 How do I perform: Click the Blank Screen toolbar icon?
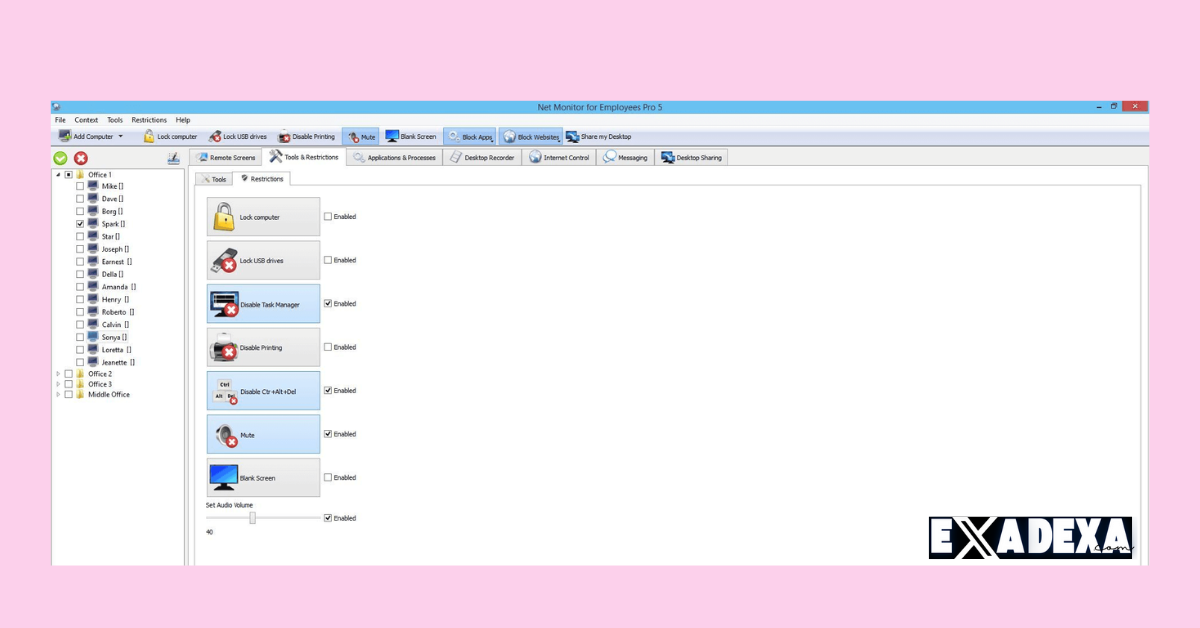410,136
